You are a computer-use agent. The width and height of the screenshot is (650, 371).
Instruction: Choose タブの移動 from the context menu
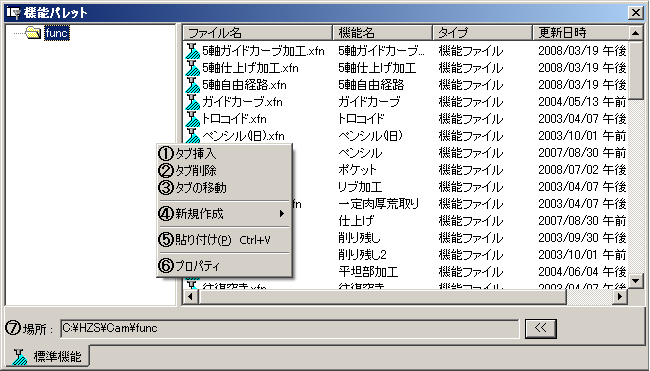click(224, 187)
